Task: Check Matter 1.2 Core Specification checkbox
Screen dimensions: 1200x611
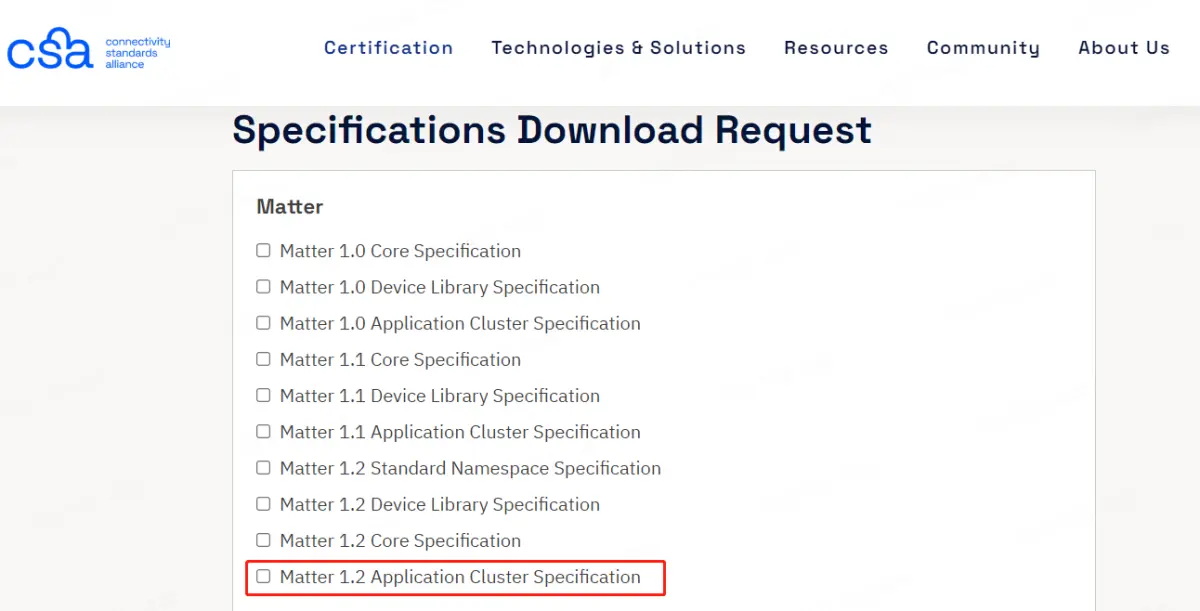Action: tap(263, 540)
